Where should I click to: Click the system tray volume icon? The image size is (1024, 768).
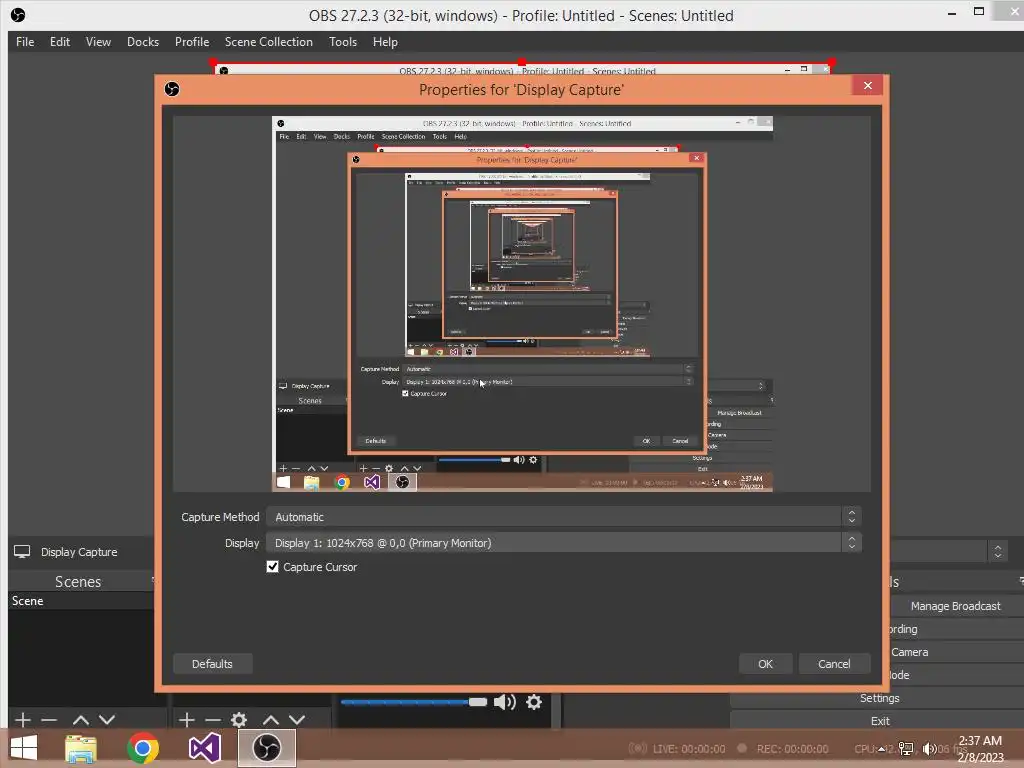(x=929, y=749)
